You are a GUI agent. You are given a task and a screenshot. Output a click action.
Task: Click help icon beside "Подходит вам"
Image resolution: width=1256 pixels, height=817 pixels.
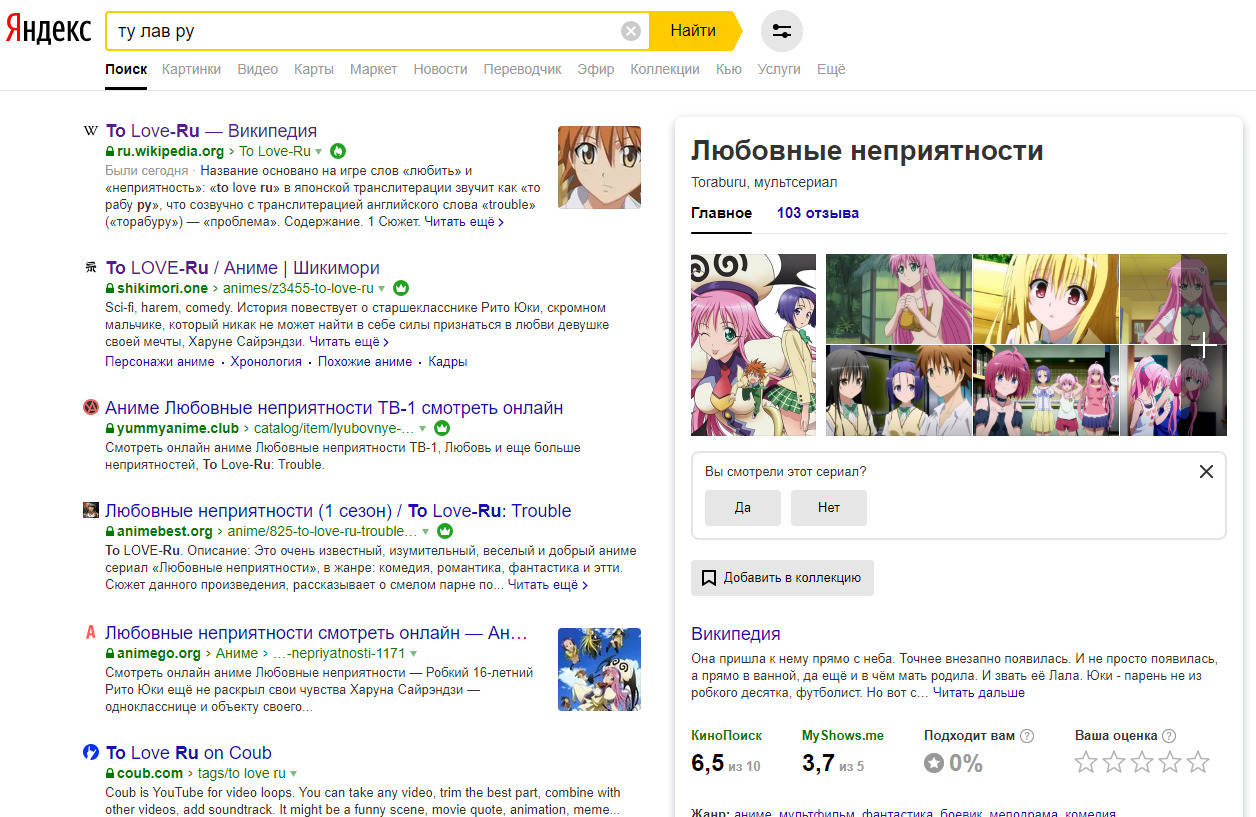[x=1027, y=736]
